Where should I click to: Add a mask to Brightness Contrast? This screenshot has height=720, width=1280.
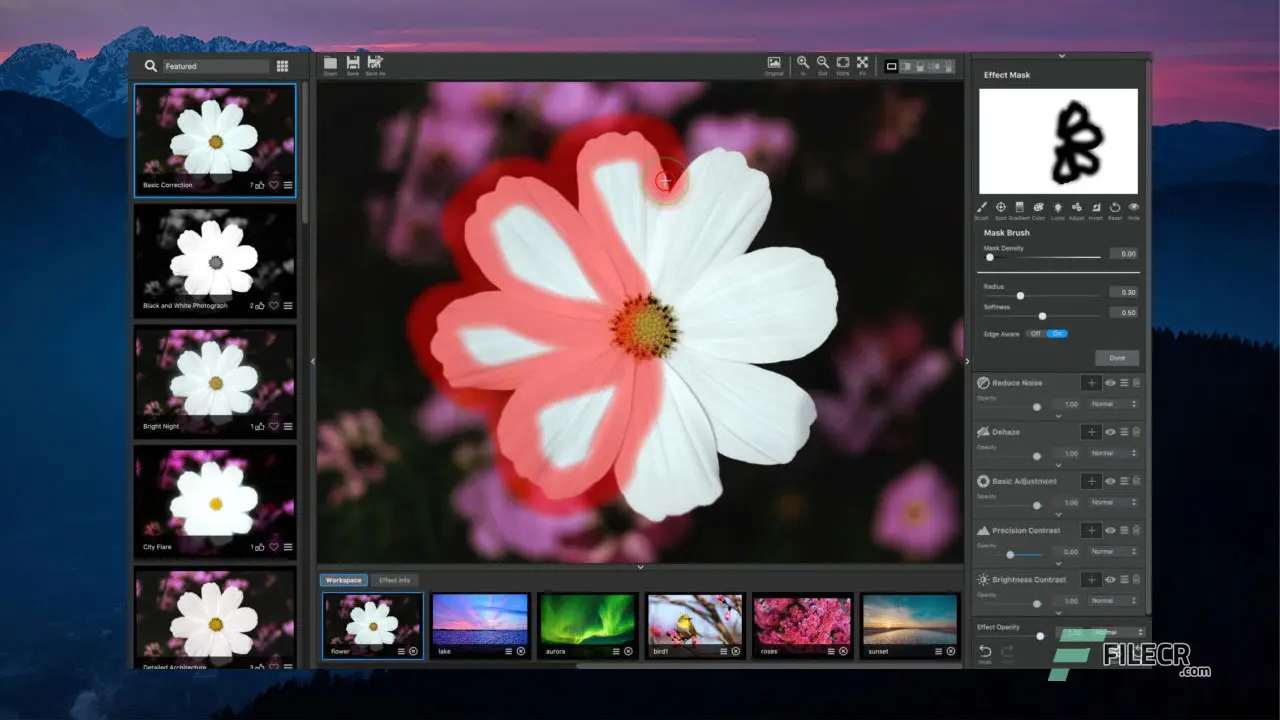click(1091, 579)
